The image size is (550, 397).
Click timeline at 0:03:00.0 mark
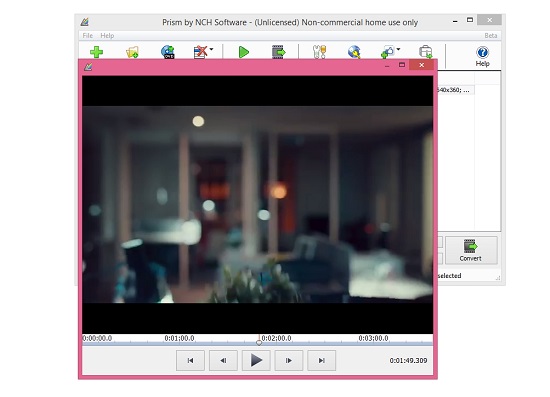[x=373, y=338]
